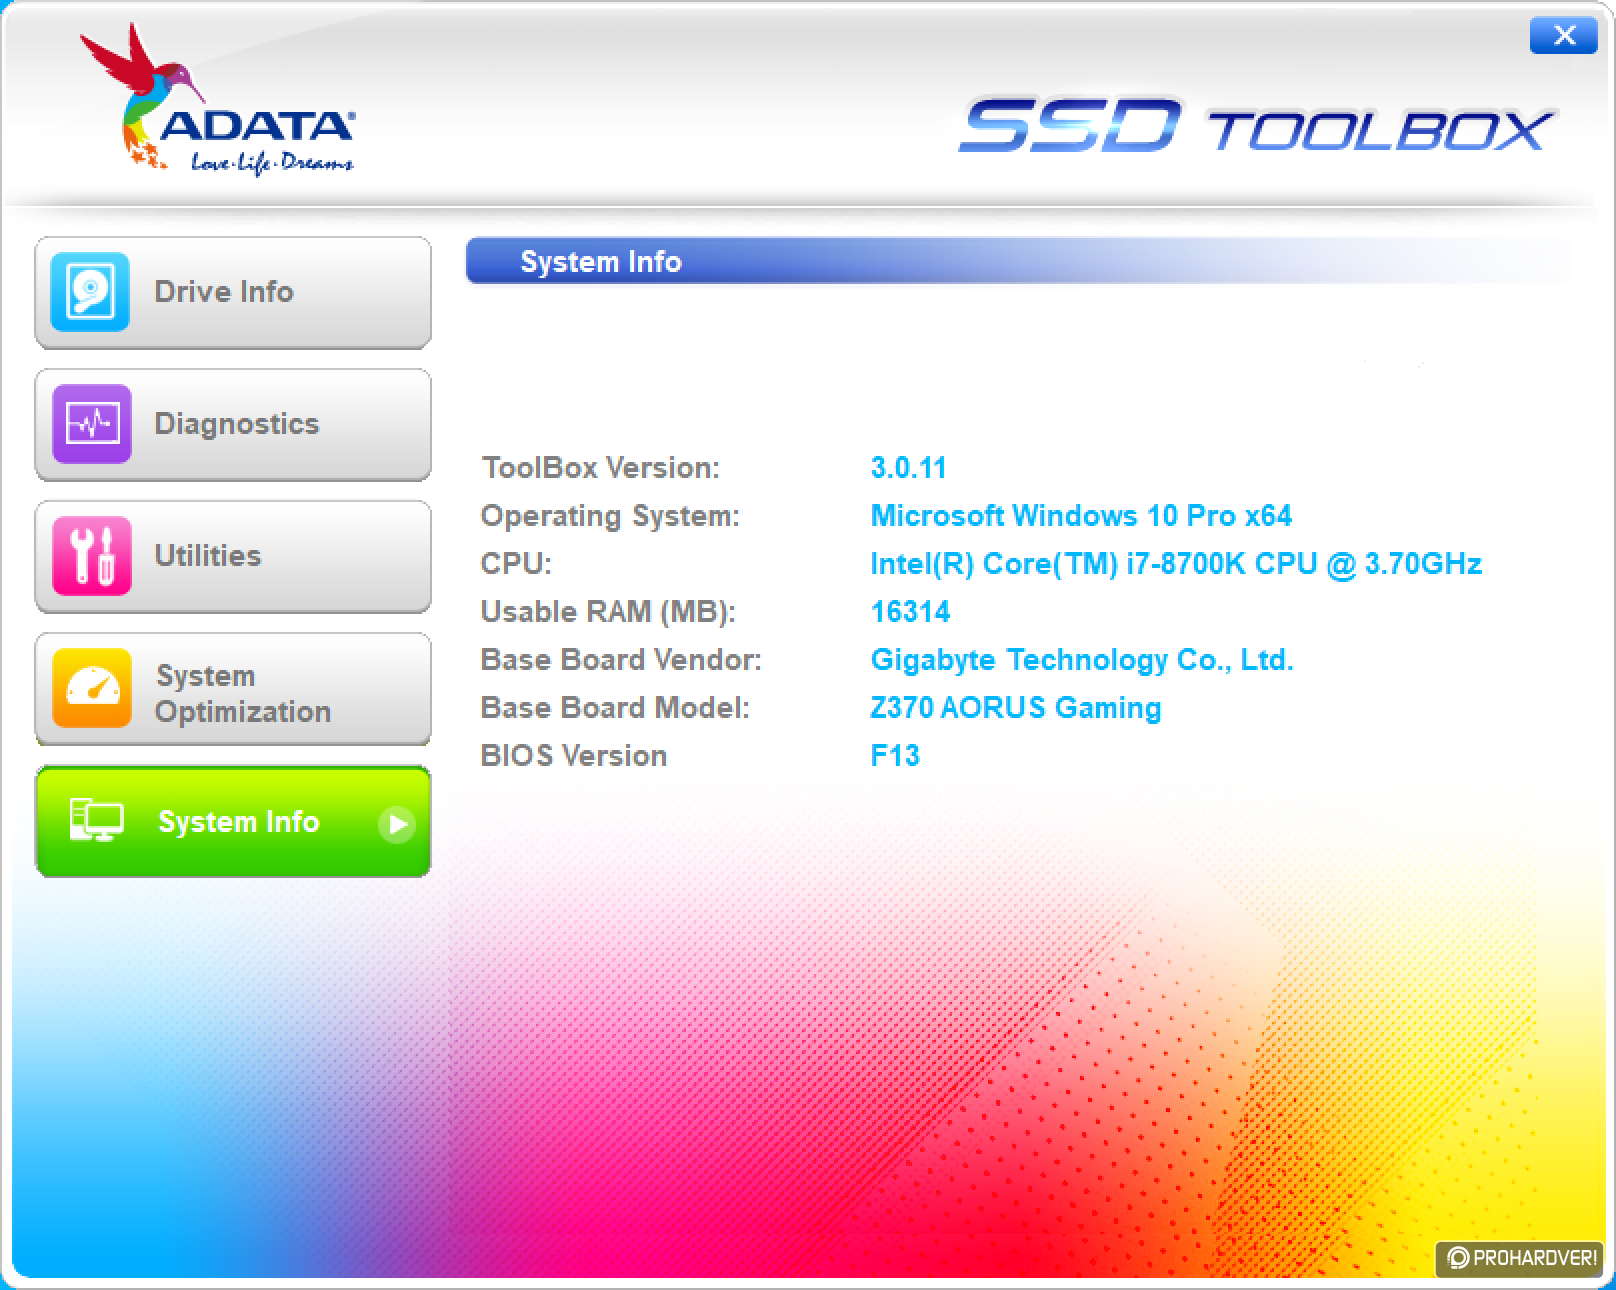
Task: Click the usable RAM value 16314
Action: 910,612
